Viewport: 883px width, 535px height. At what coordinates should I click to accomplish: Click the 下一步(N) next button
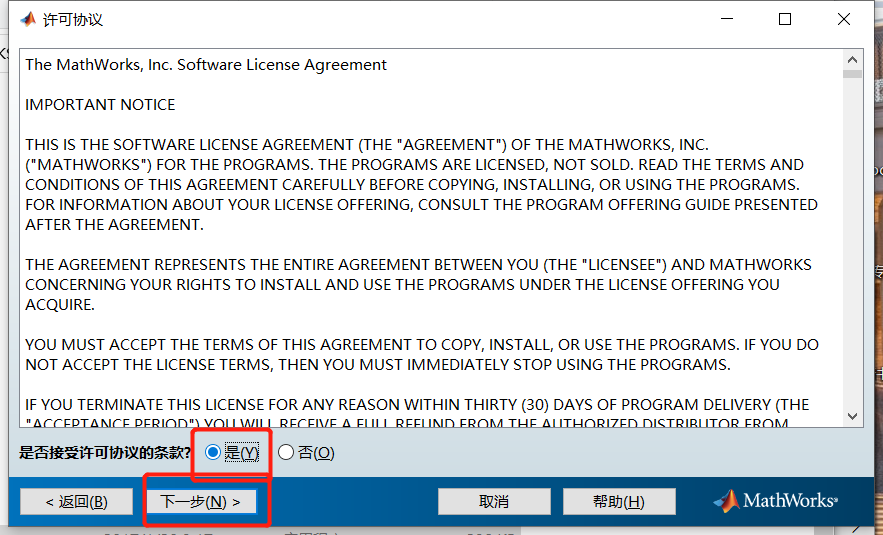pyautogui.click(x=201, y=501)
